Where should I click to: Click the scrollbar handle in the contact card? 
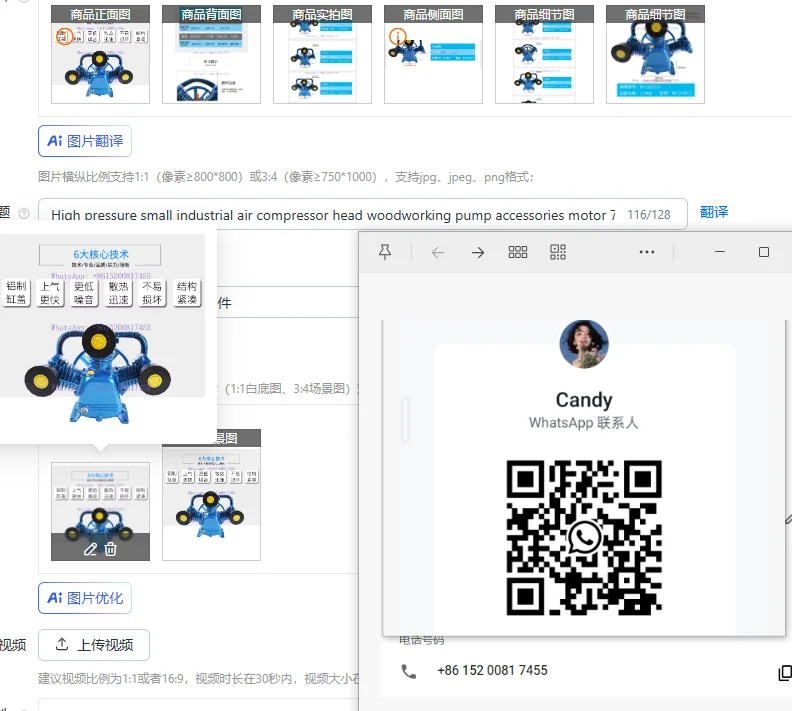coord(405,420)
